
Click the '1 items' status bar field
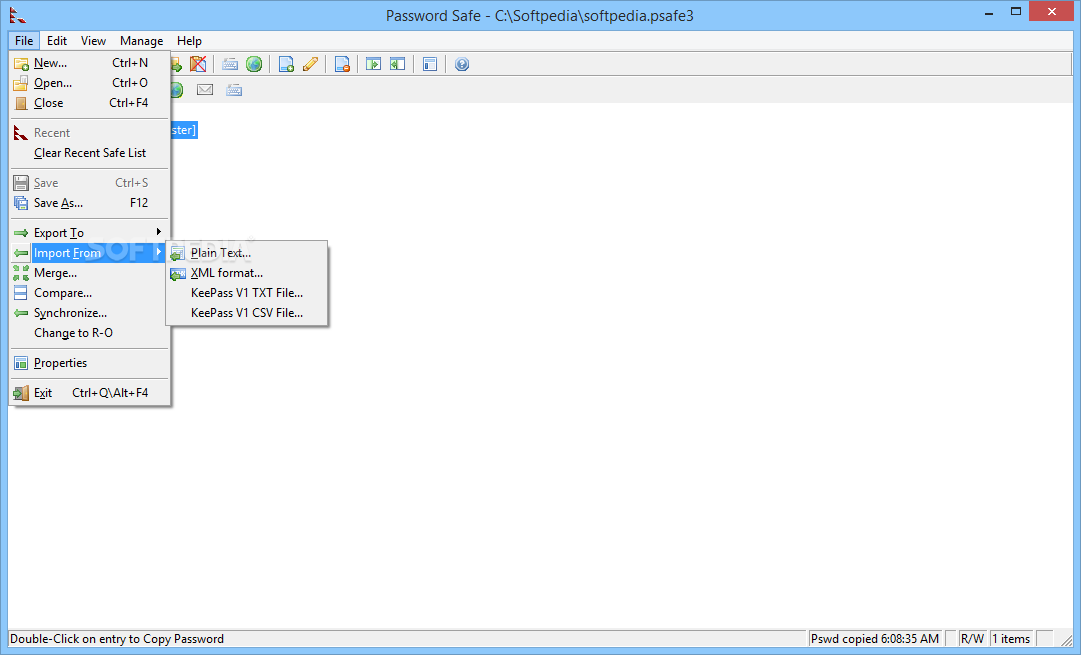coord(1011,638)
